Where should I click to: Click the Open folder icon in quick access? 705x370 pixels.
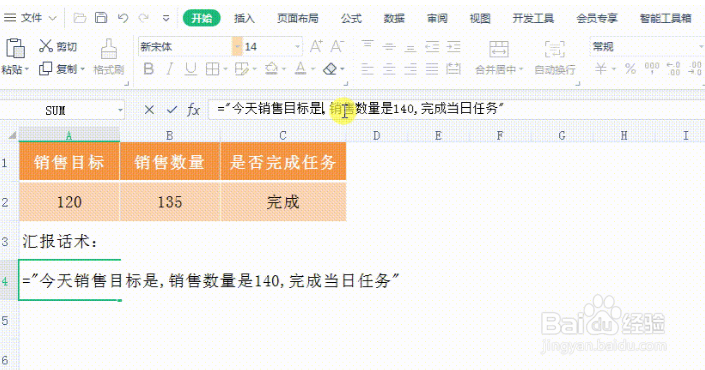pyautogui.click(x=80, y=18)
